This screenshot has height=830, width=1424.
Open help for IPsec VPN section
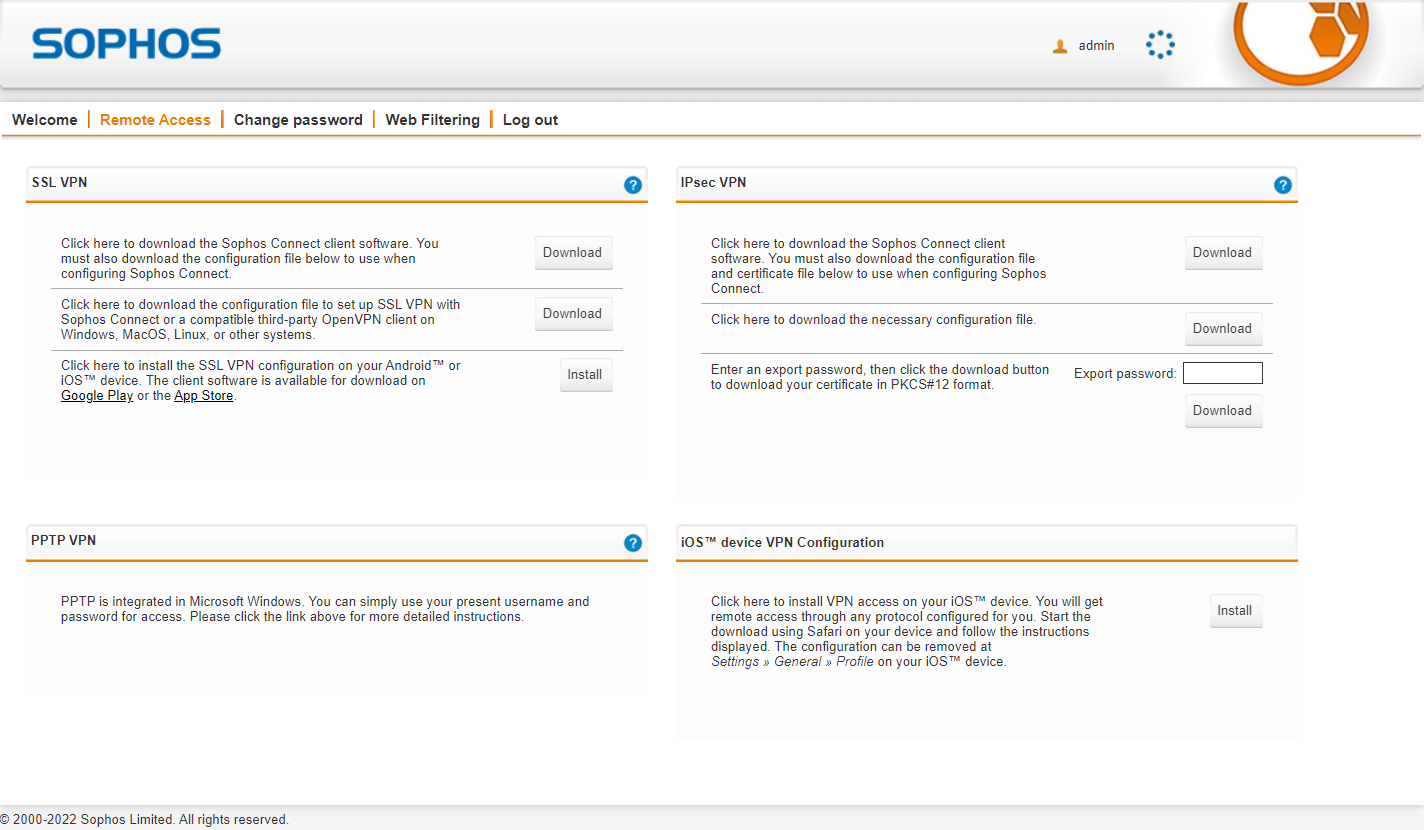(1282, 185)
